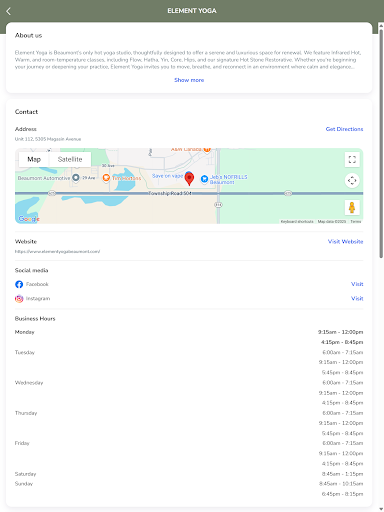Viewport: 384px width, 512px height.
Task: Click the Beaumont Automotive map marker
Action: coord(76,178)
